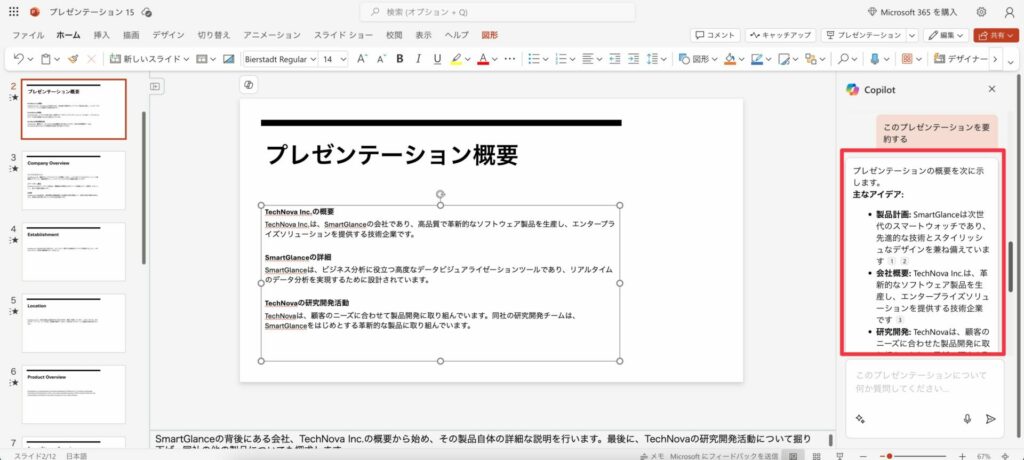Screen dimensions: 1024x460
Task: Switch to the 描画 tab
Action: (x=131, y=35)
